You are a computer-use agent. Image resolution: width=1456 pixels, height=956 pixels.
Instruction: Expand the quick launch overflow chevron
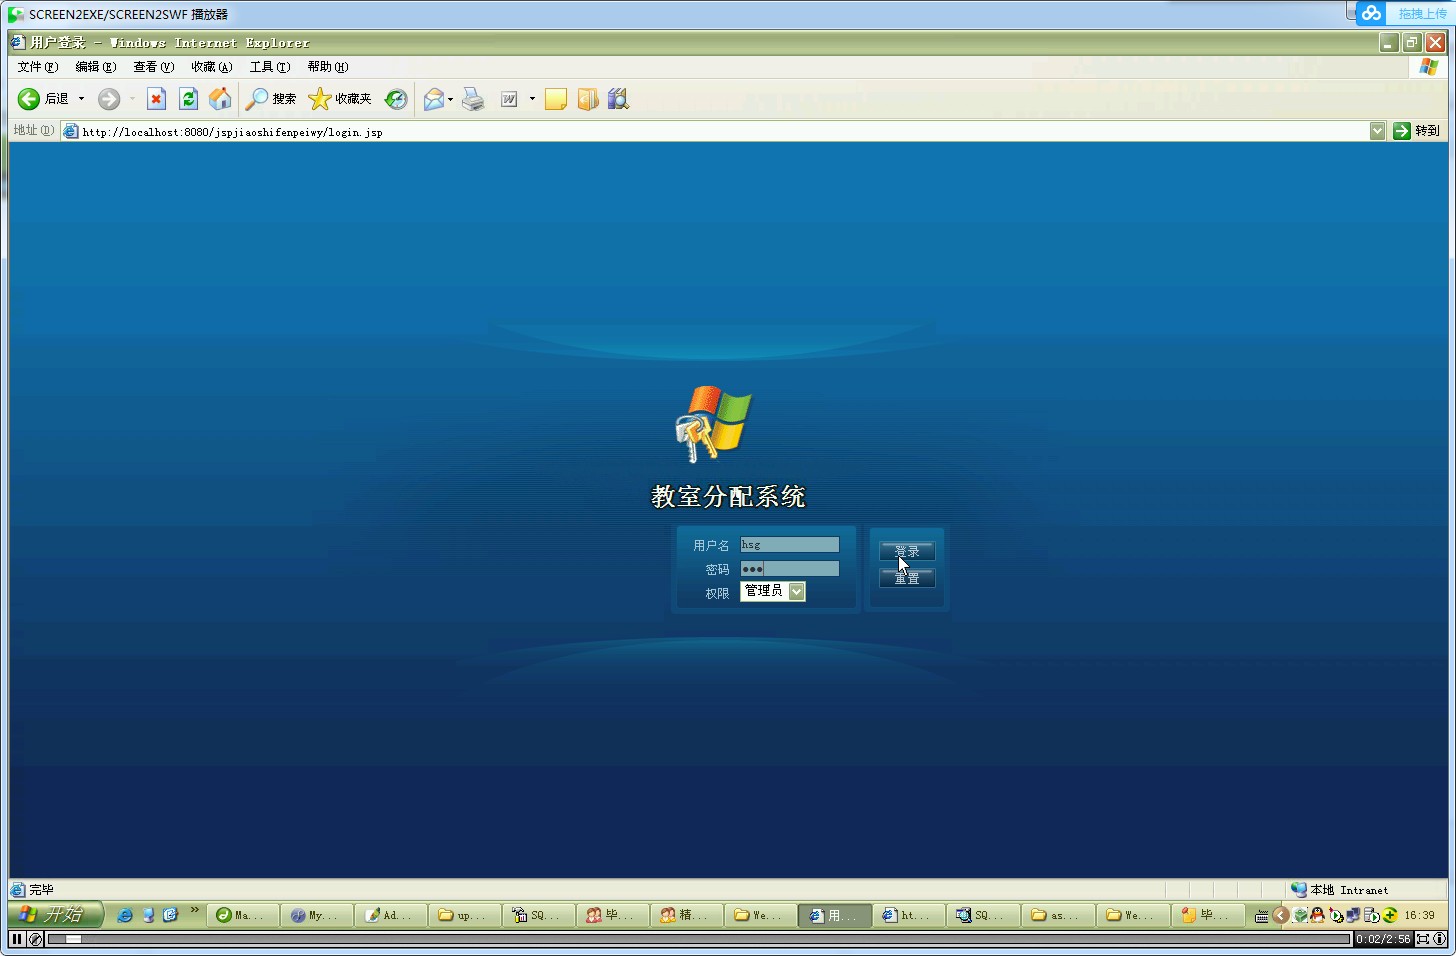click(194, 911)
